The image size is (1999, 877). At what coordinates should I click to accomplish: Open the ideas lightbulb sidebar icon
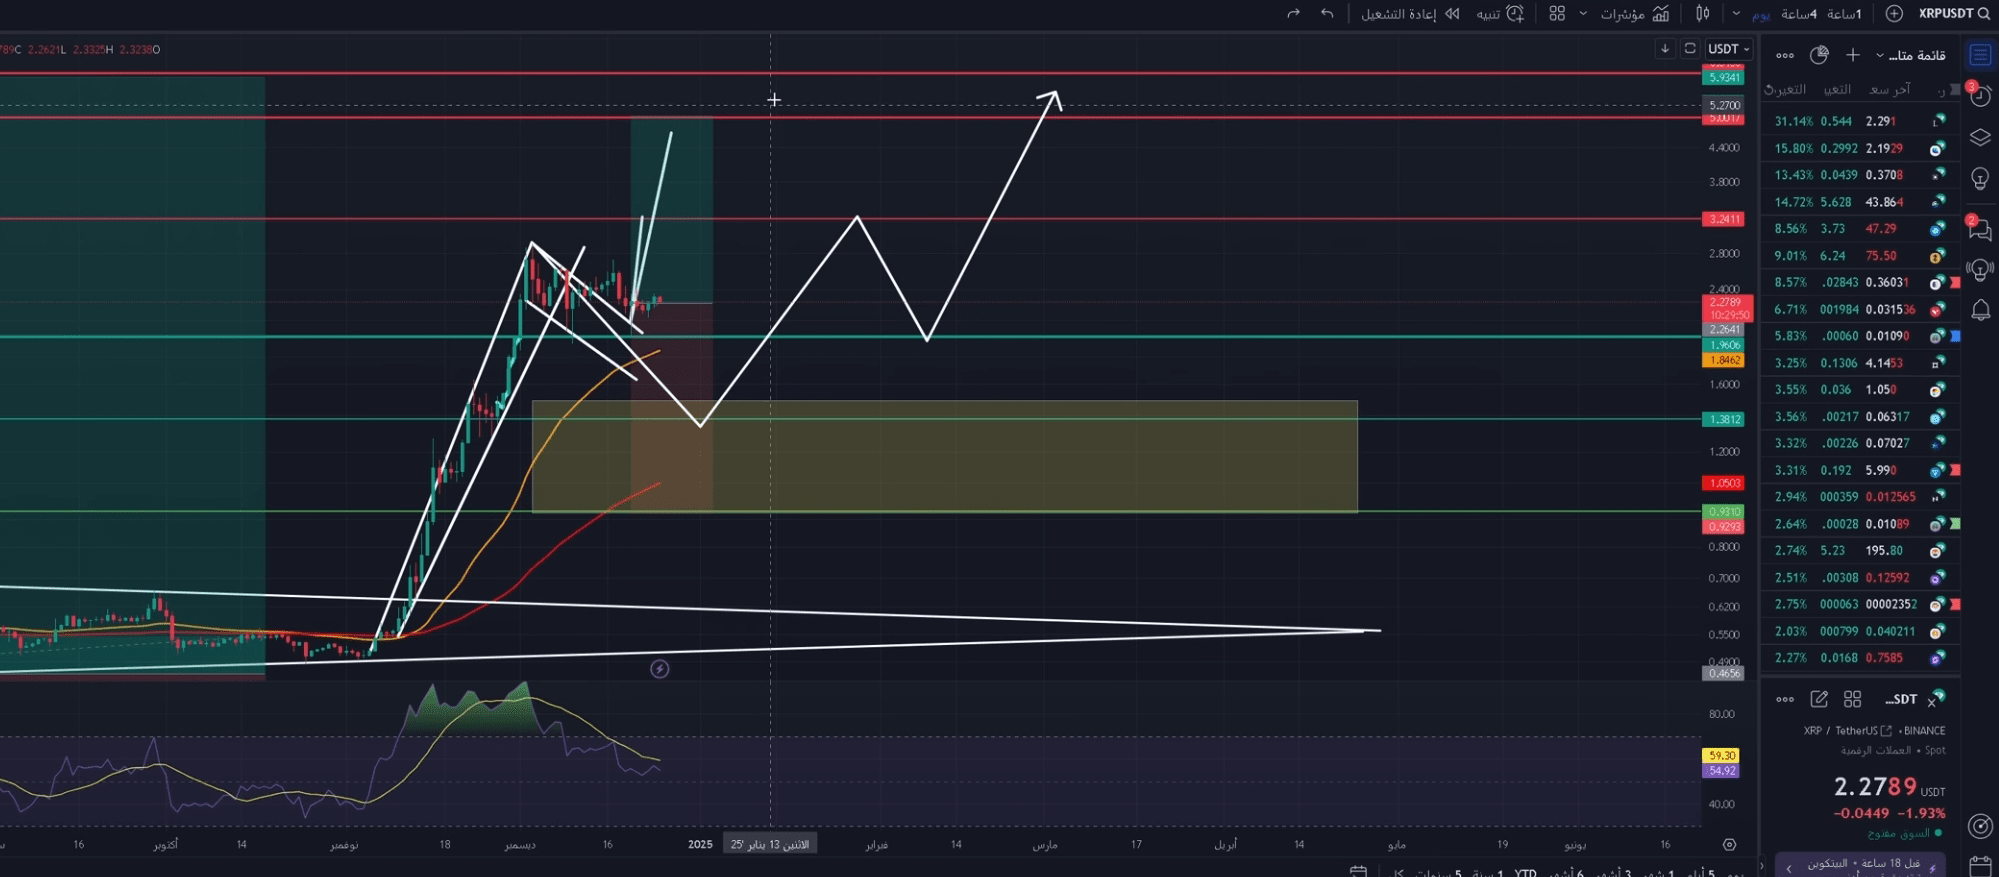1980,179
